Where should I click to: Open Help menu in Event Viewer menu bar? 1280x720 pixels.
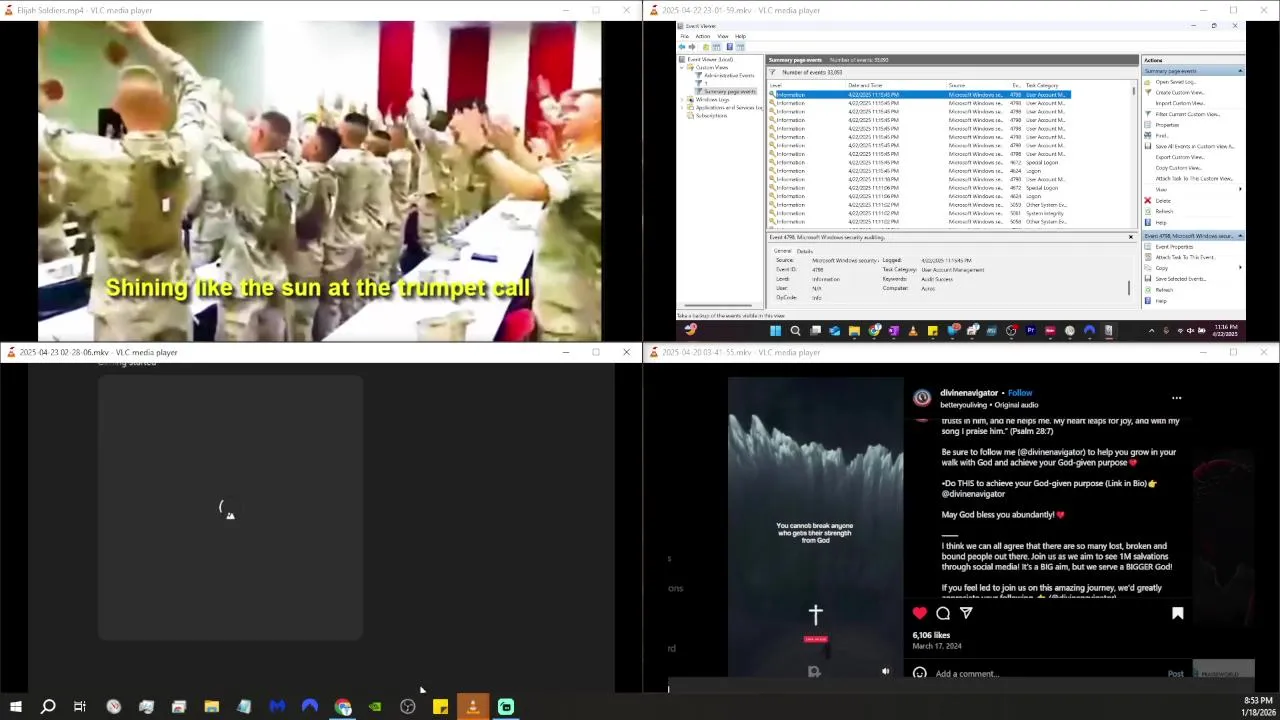click(741, 36)
